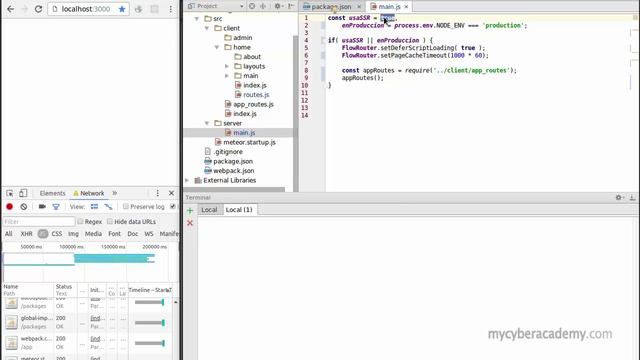
Task: Close the DevTools panel
Action: tap(171, 193)
